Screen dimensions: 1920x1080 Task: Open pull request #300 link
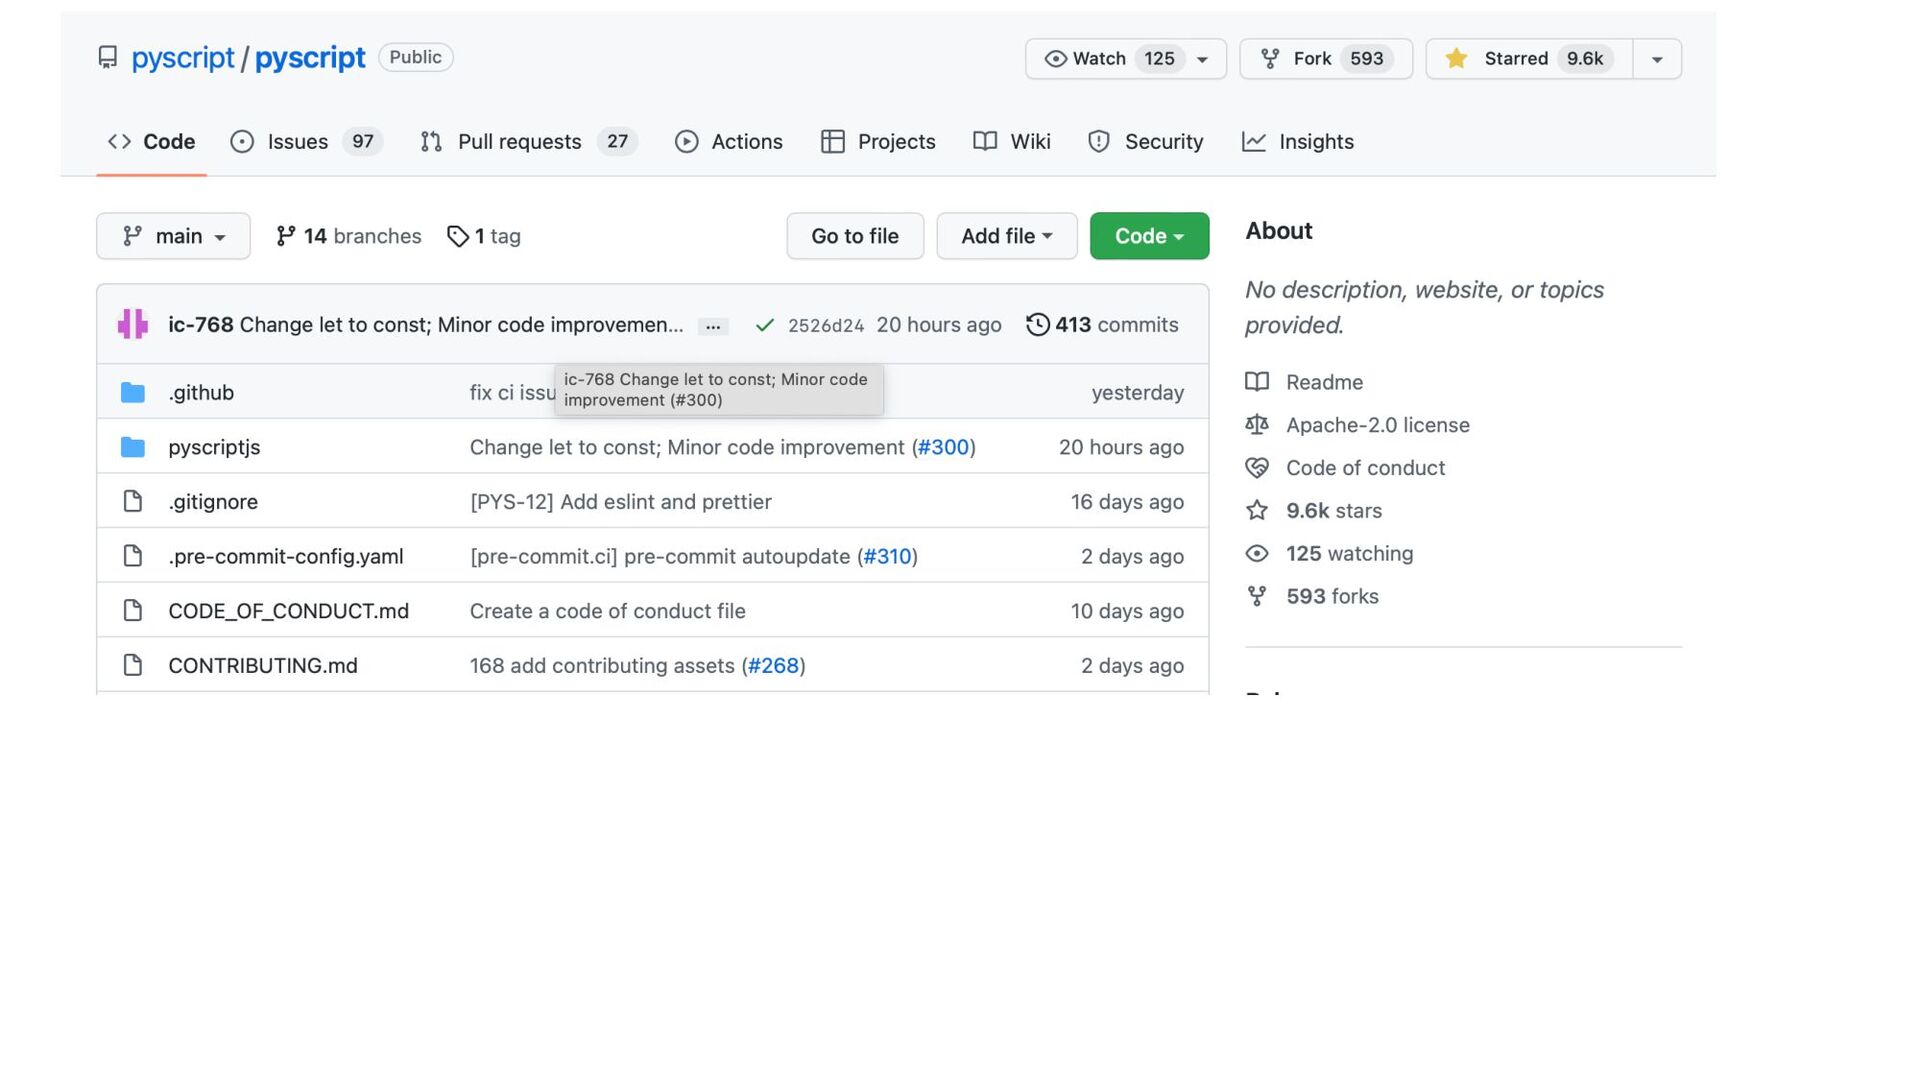pyautogui.click(x=943, y=447)
